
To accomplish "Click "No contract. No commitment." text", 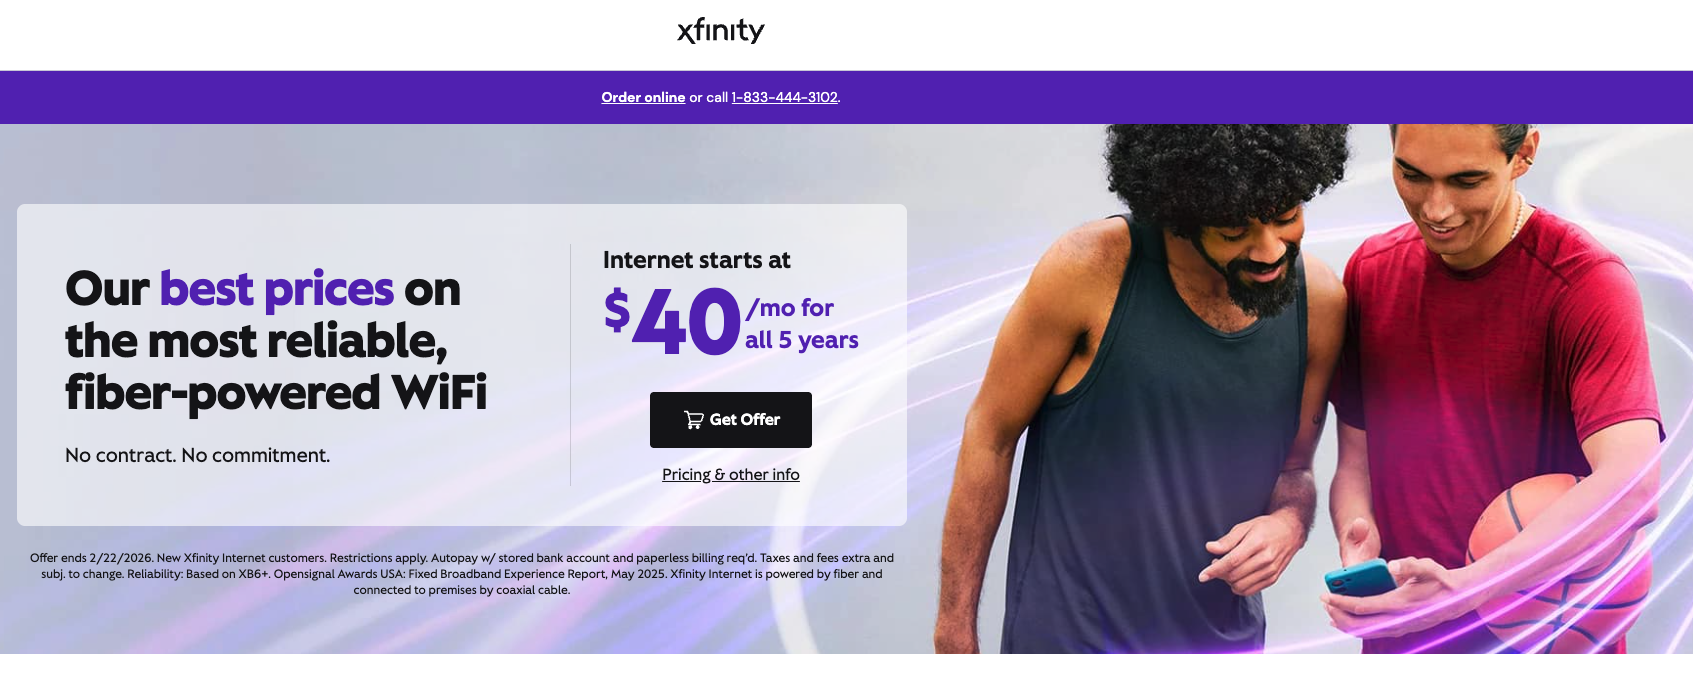I will pyautogui.click(x=198, y=455).
